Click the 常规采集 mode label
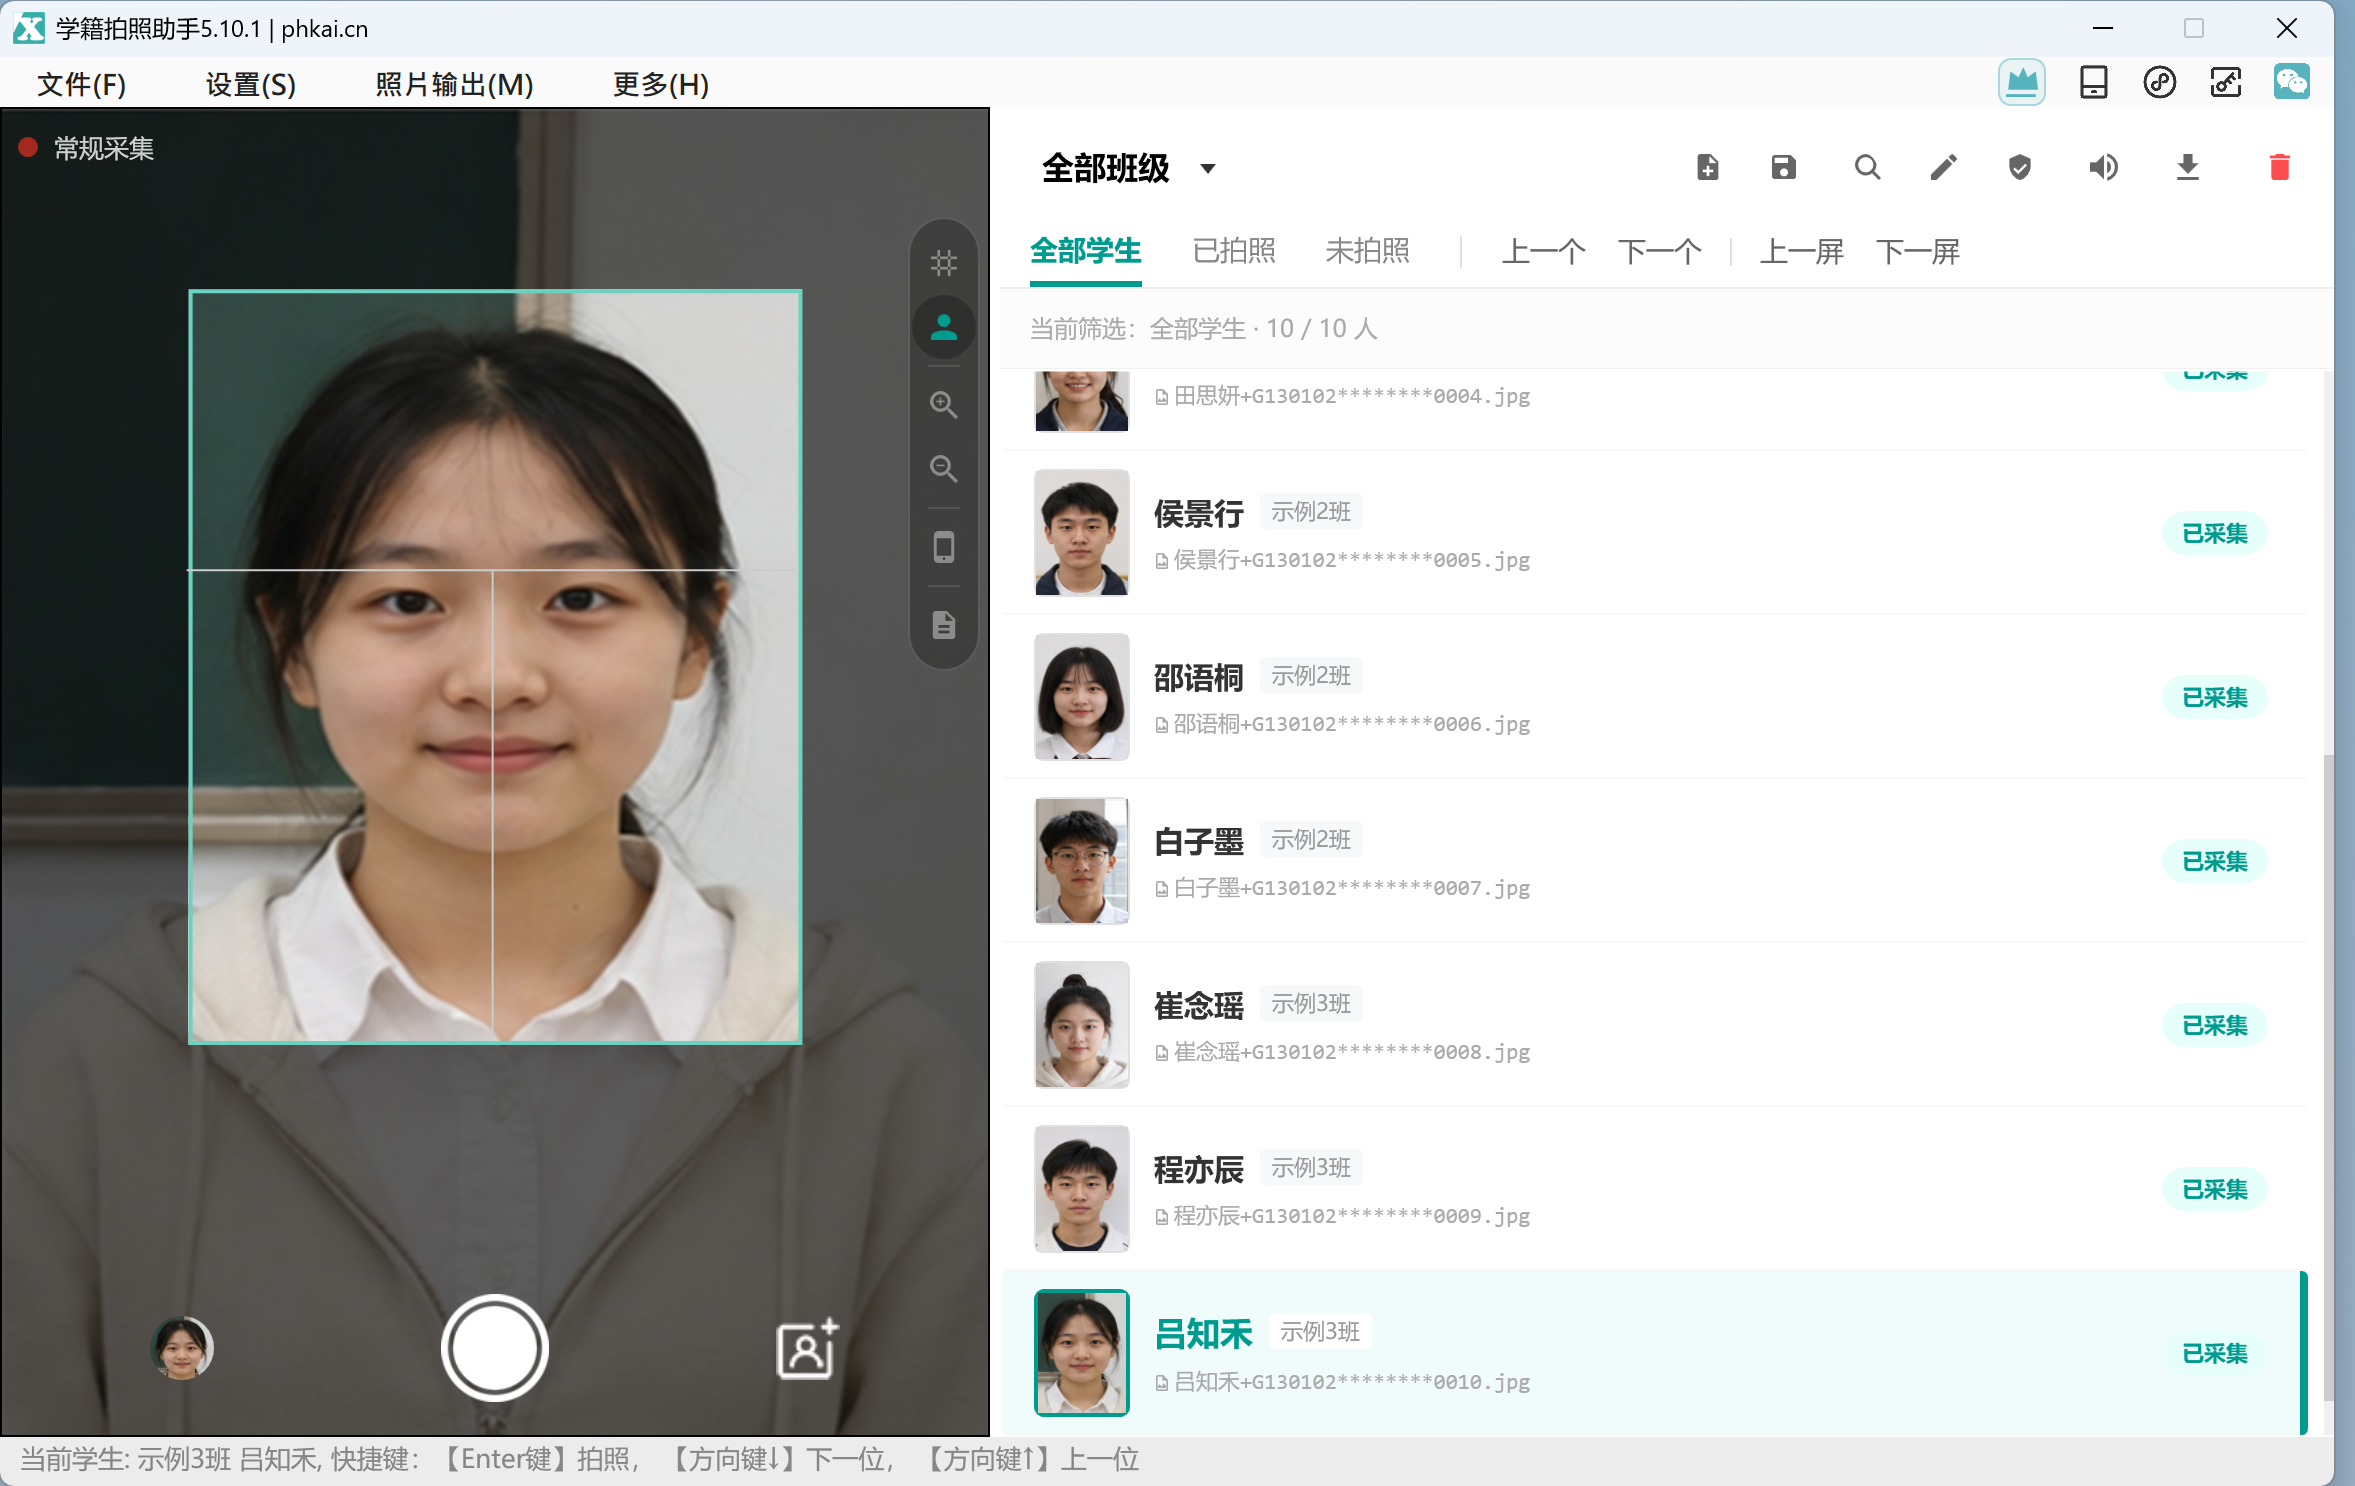Screen dimensions: 2355x1486 [104, 149]
